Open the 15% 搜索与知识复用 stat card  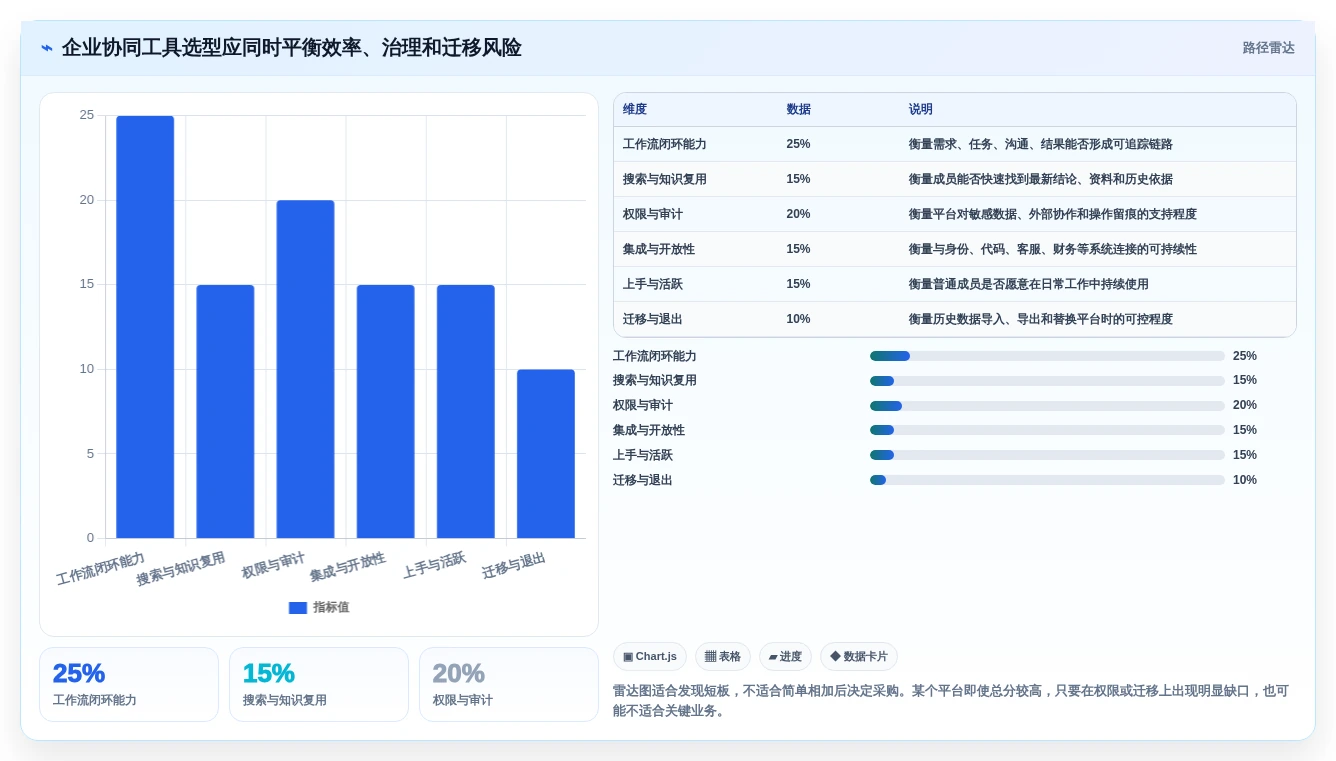[319, 685]
